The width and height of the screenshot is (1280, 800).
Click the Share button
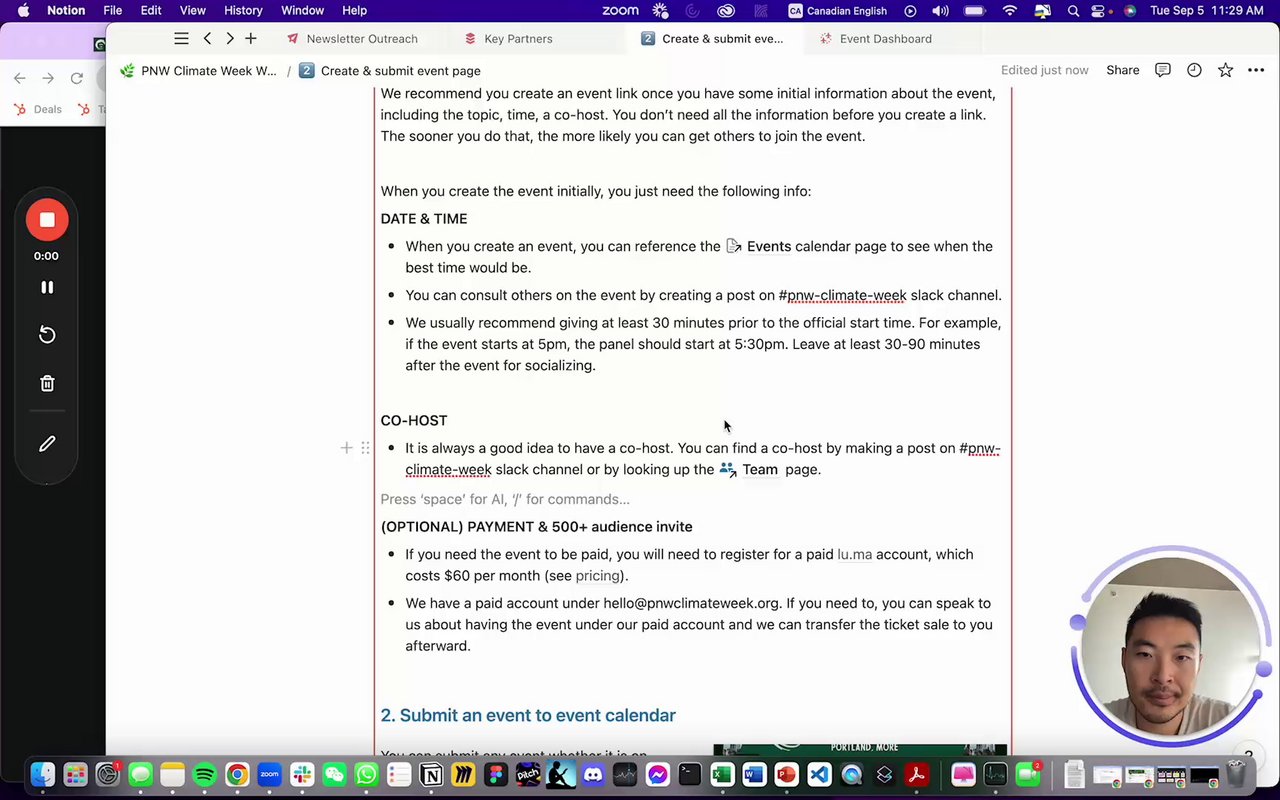click(1122, 70)
